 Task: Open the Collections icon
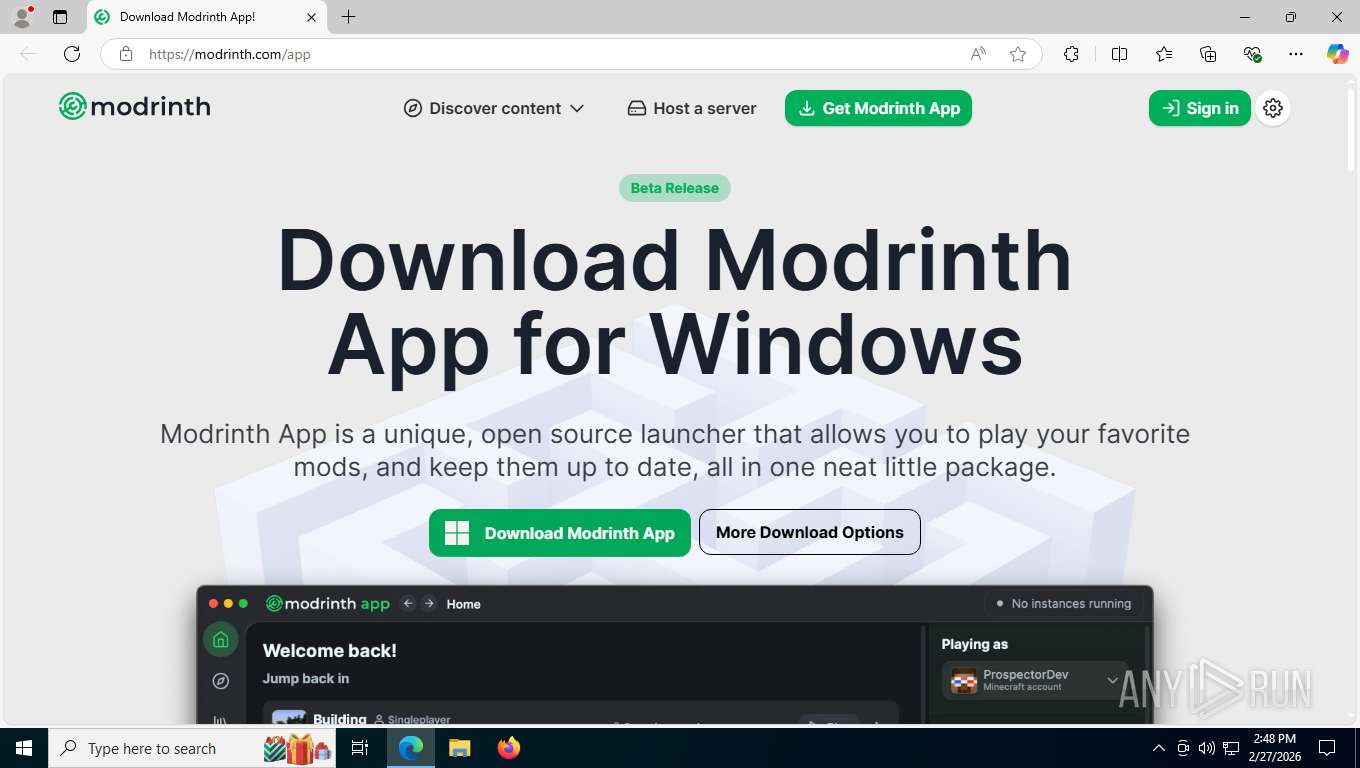coord(1208,54)
